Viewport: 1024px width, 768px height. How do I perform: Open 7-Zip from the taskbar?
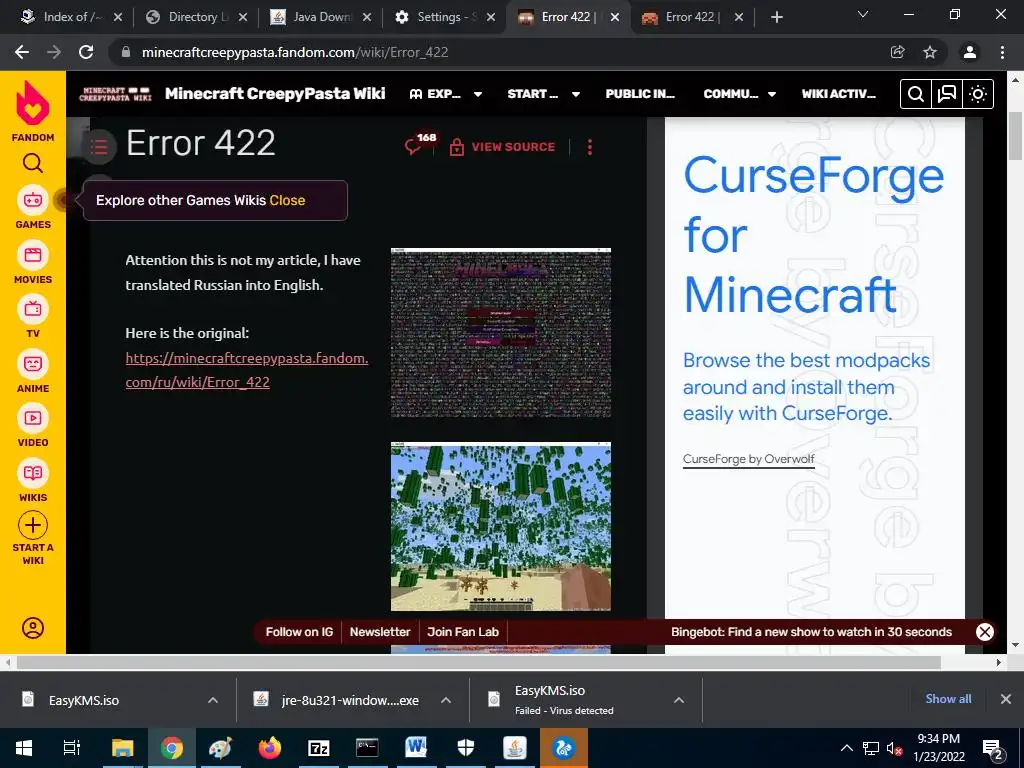tap(318, 748)
